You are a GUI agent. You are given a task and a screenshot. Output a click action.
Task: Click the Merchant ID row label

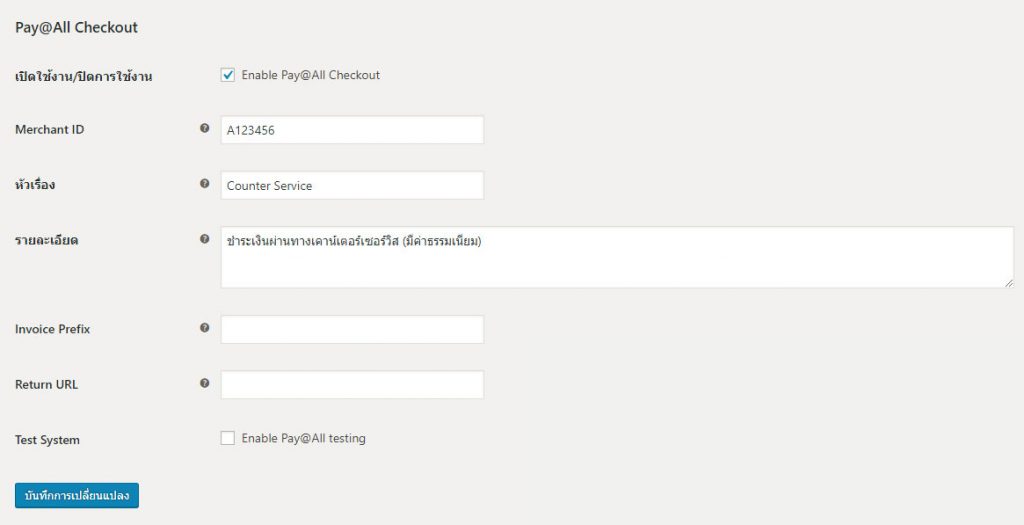point(50,129)
